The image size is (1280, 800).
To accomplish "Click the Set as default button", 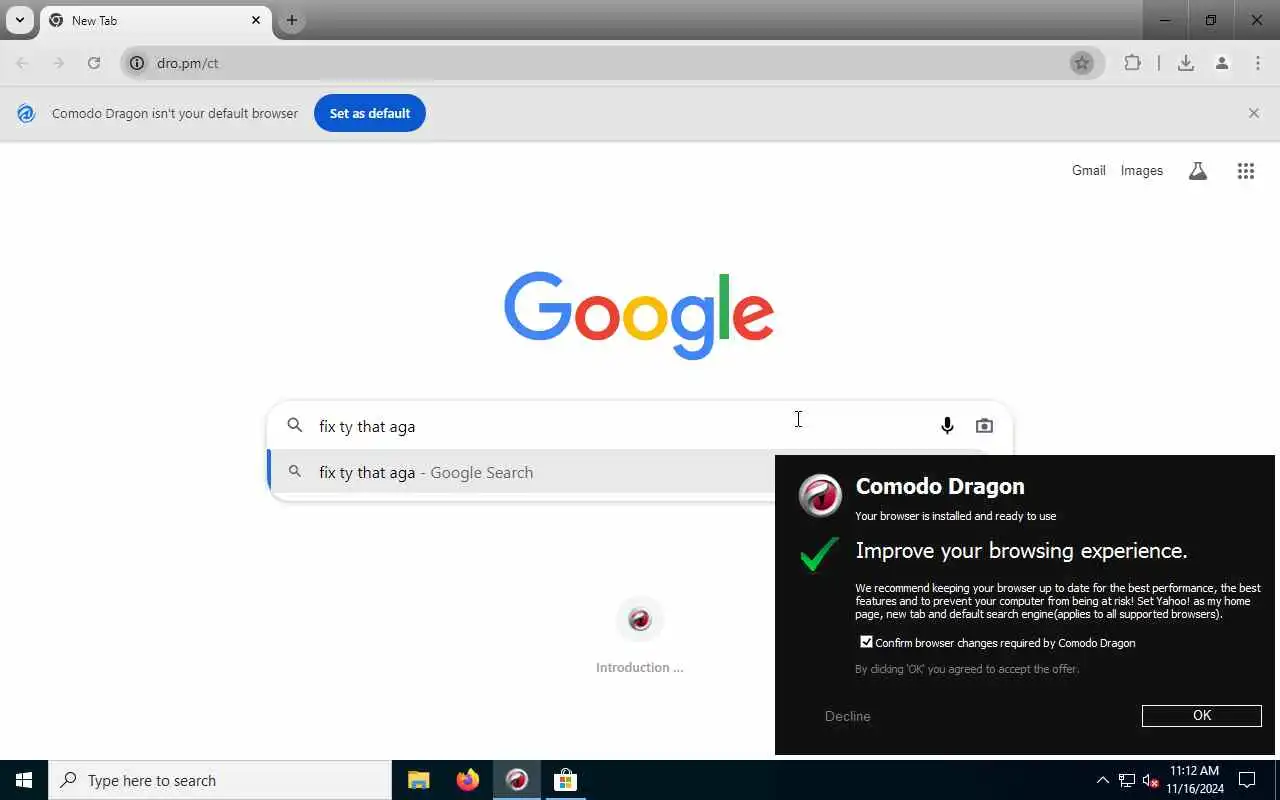I will 370,113.
